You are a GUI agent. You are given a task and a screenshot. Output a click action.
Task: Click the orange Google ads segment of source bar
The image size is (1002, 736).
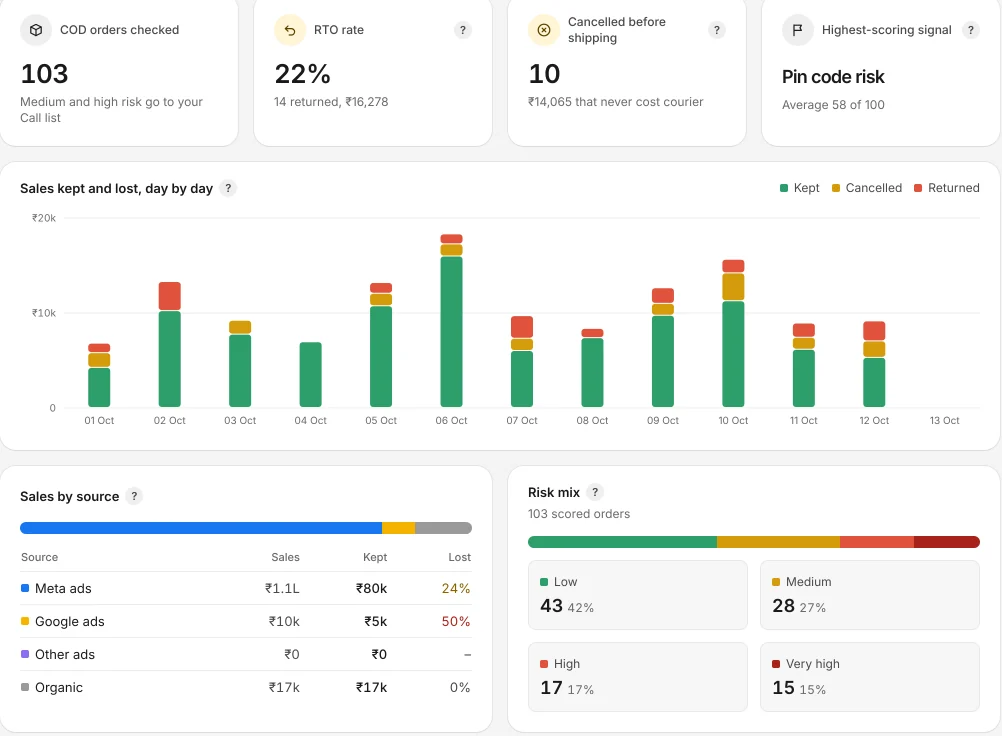tap(399, 528)
